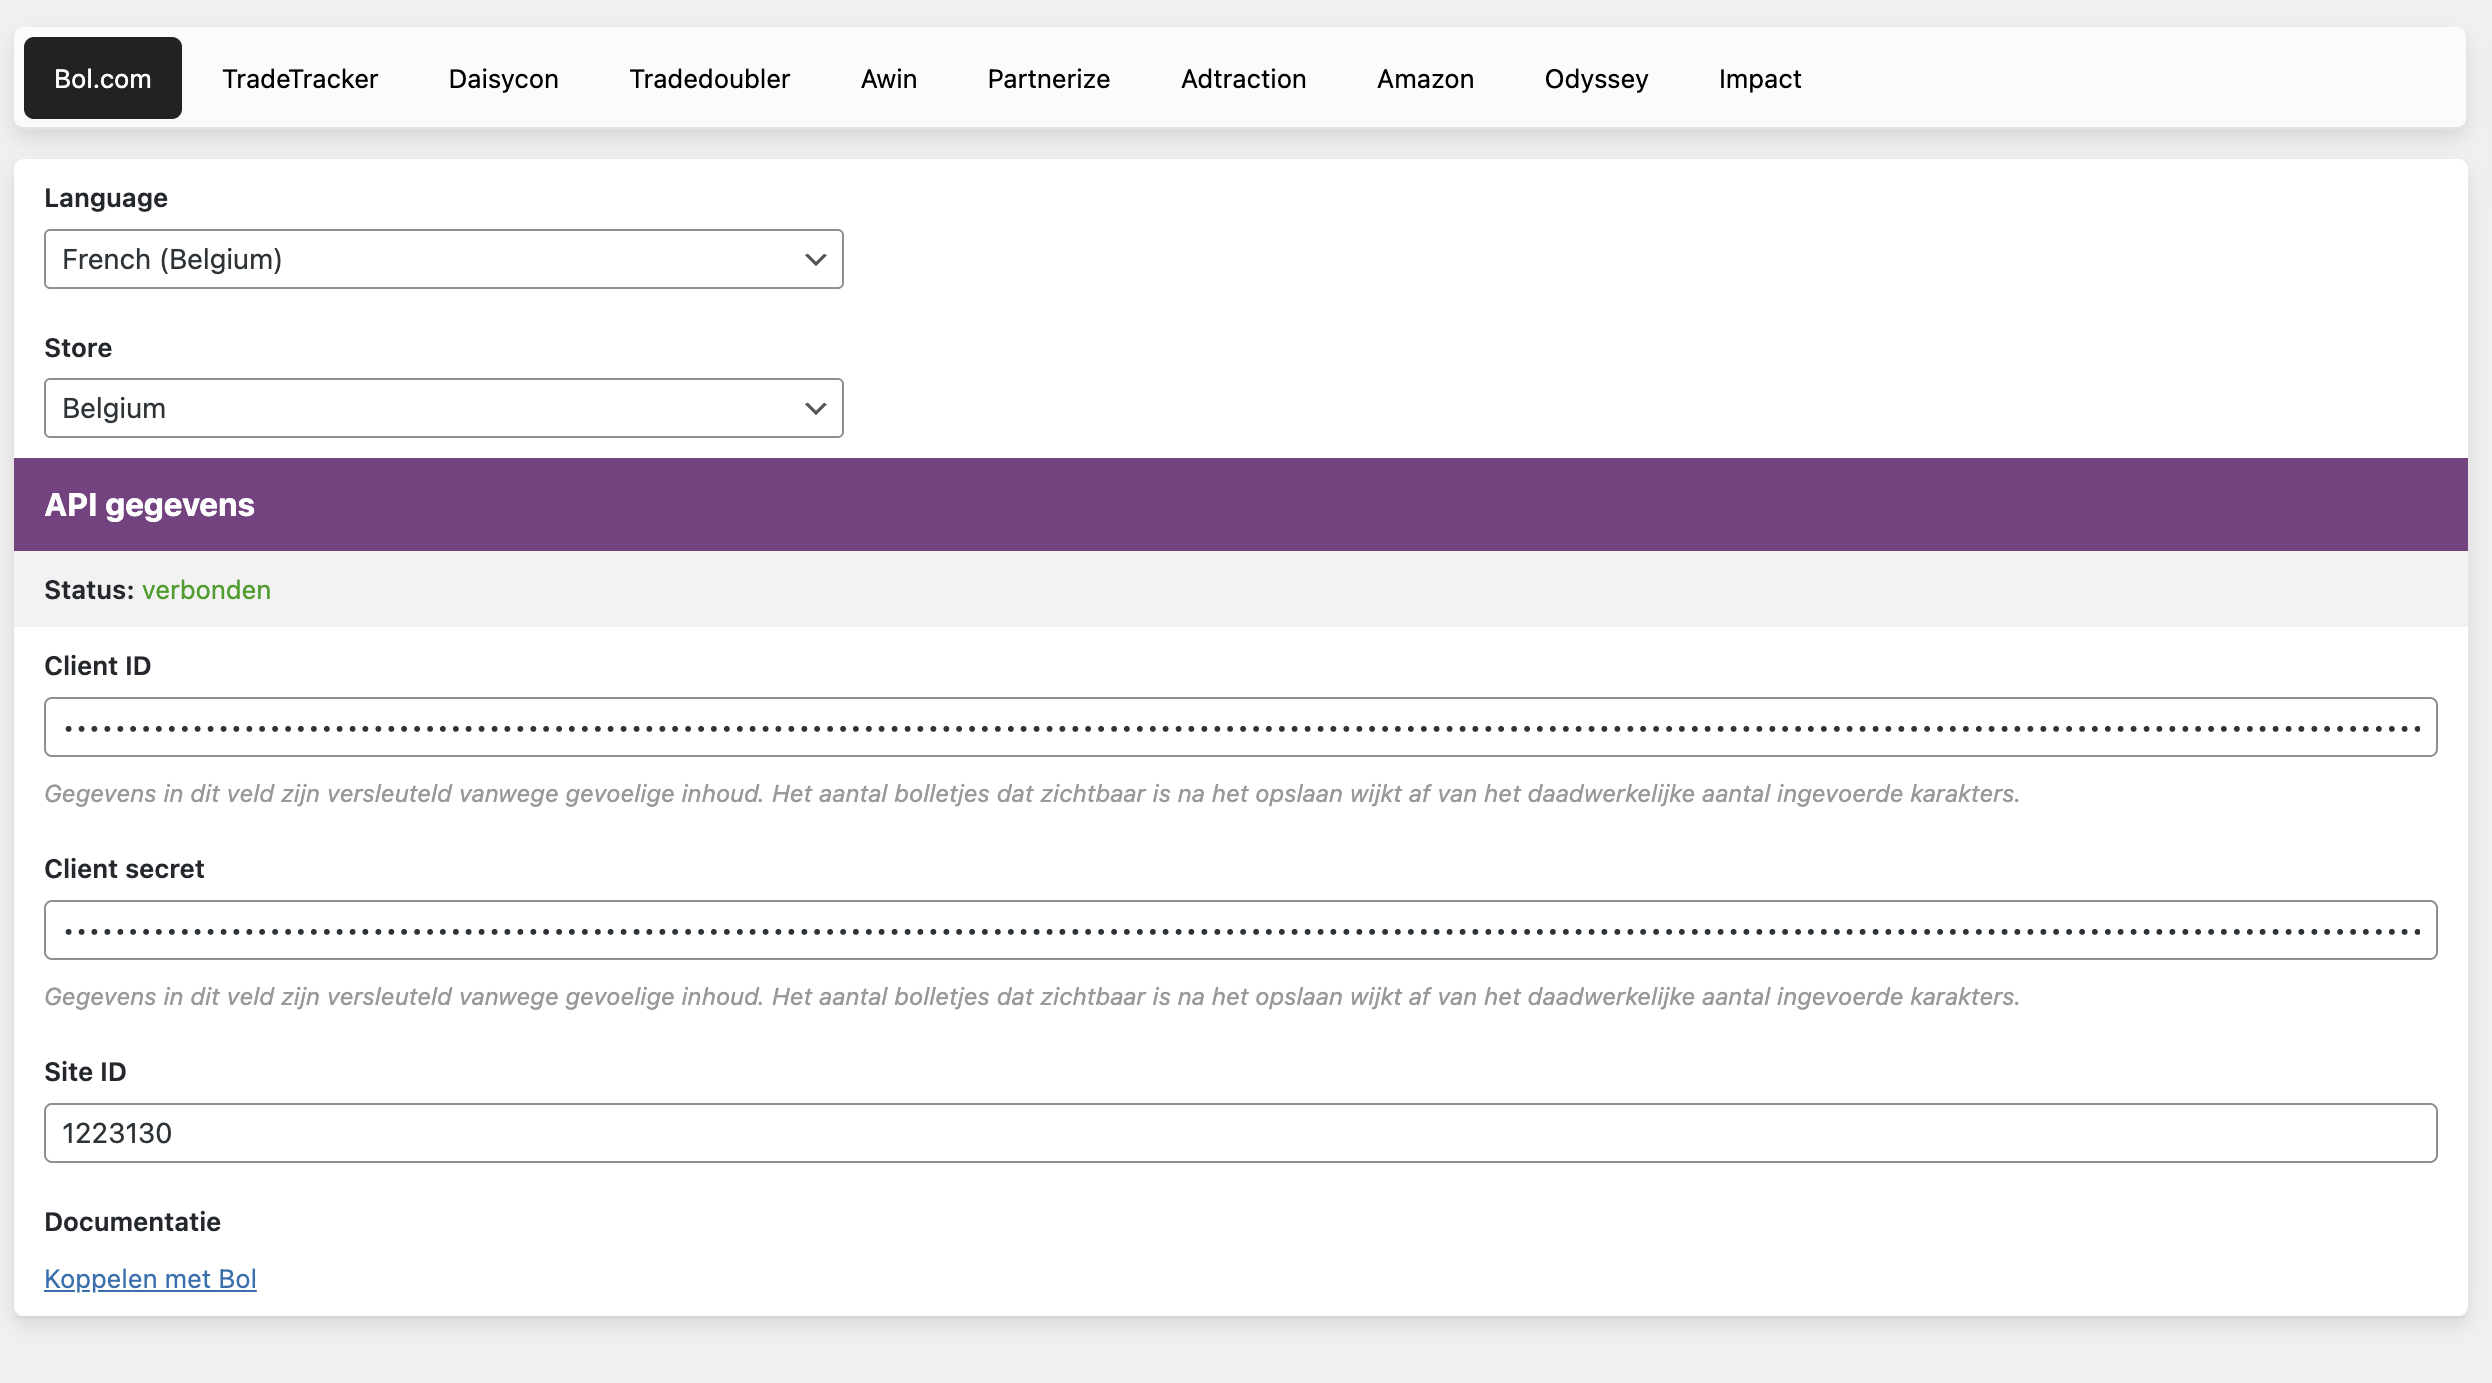
Task: Click the 'Documentatie' heading
Action: pos(133,1222)
